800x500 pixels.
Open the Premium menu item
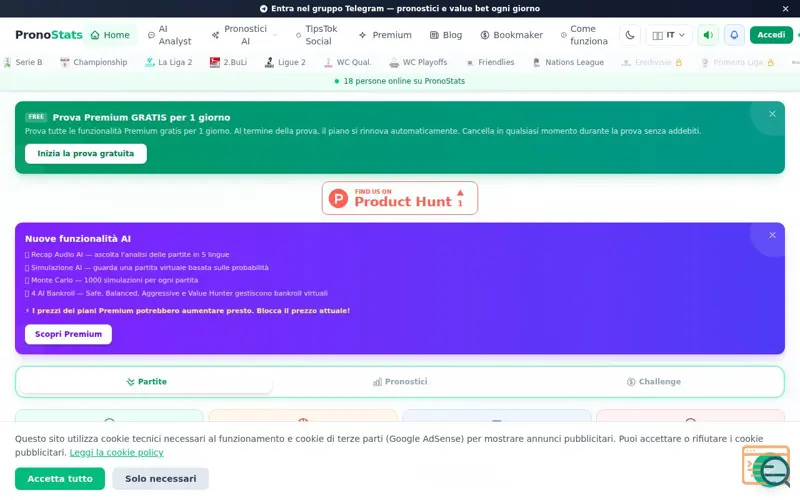click(x=385, y=35)
